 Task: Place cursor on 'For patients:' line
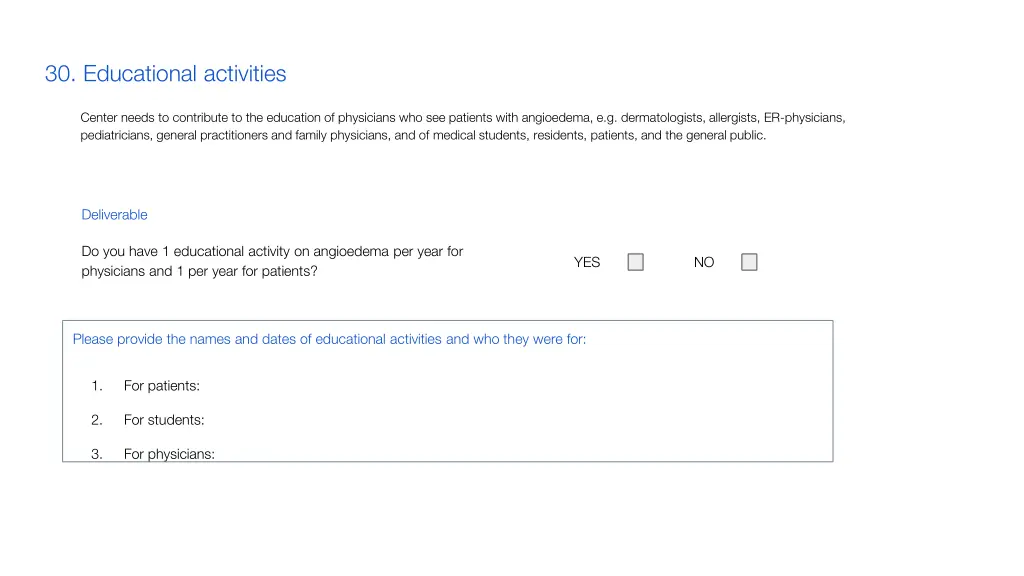pos(162,386)
